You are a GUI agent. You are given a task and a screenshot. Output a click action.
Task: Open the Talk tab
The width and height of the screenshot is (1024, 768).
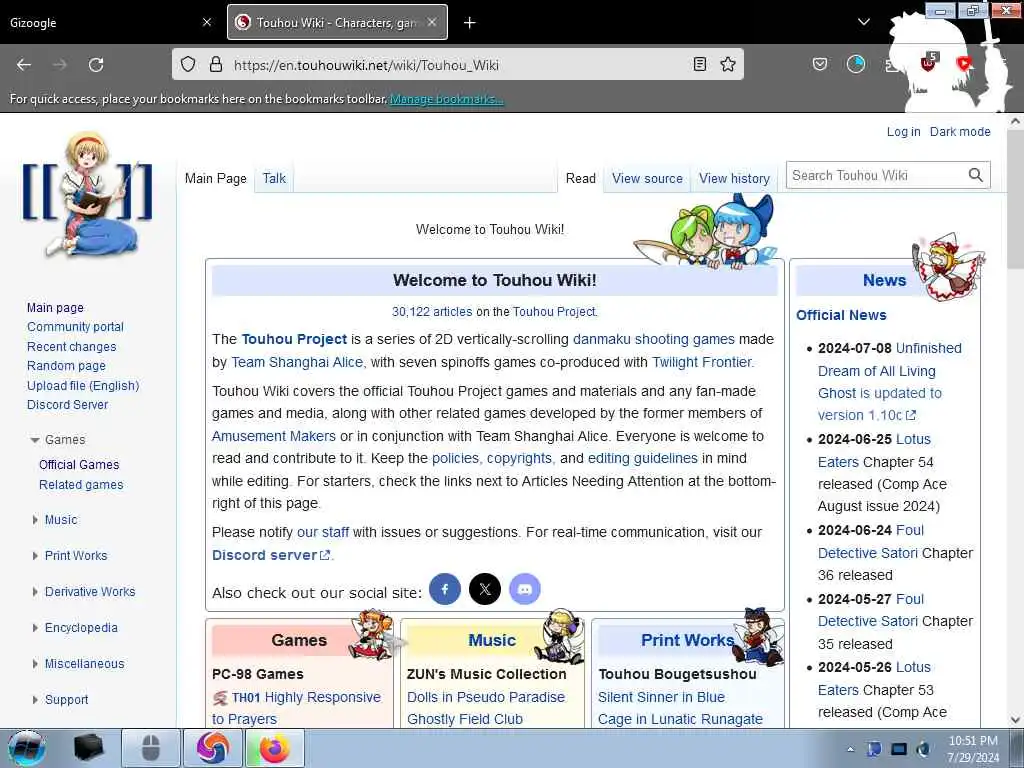coord(274,178)
